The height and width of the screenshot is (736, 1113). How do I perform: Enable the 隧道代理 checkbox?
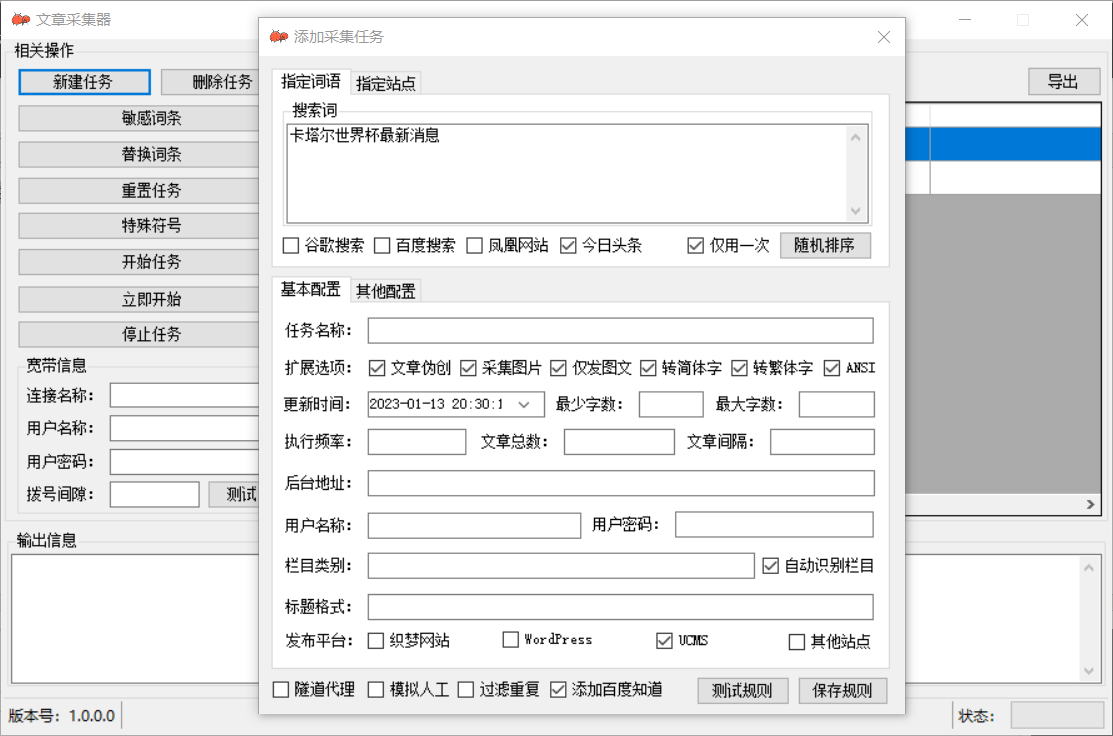(281, 690)
